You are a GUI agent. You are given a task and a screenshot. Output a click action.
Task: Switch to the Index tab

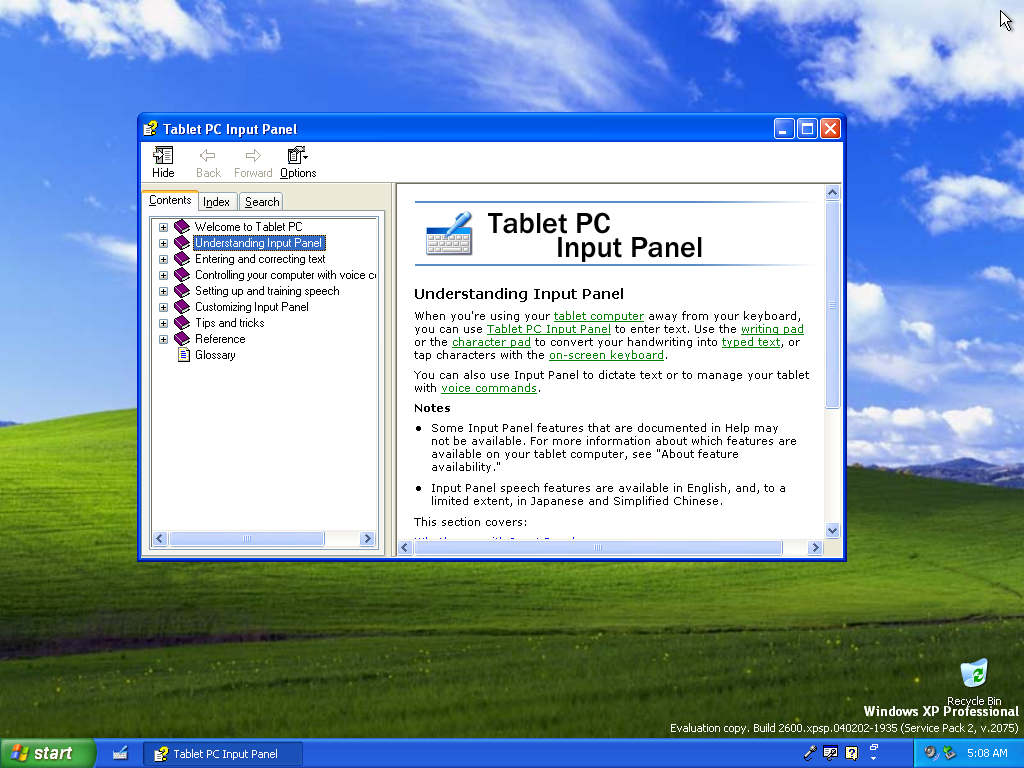(217, 202)
